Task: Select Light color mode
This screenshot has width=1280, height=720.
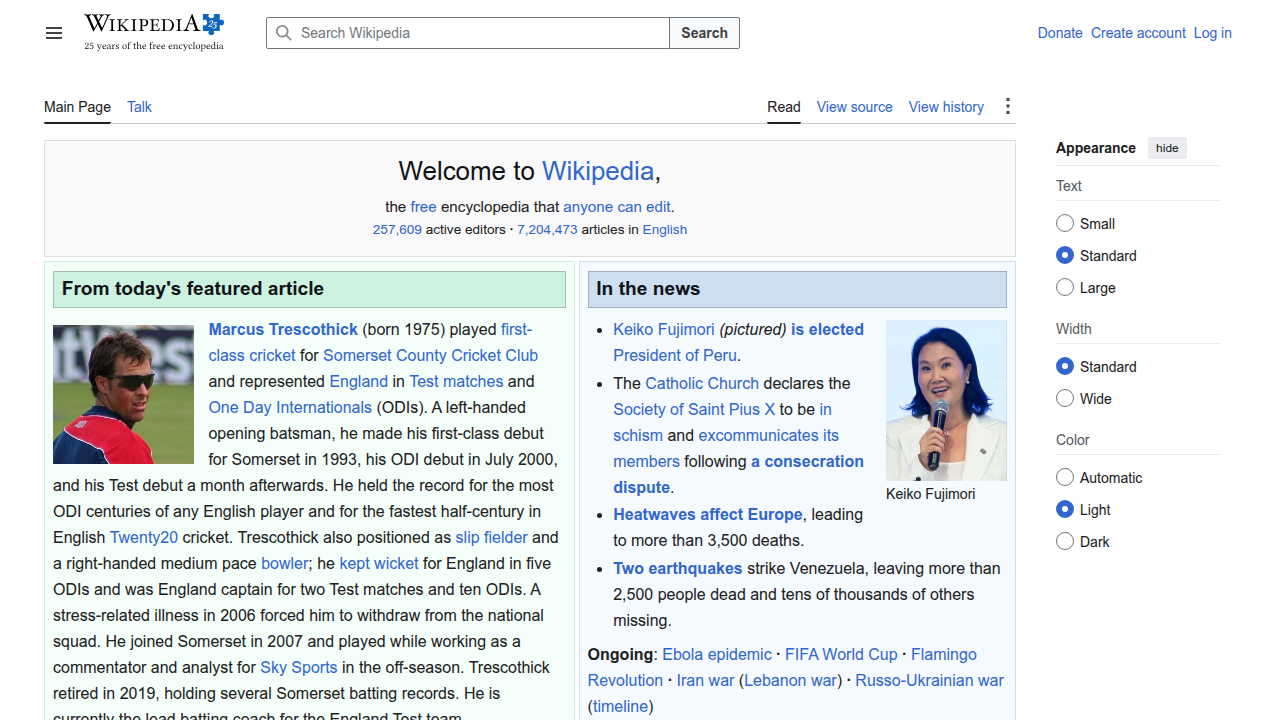Action: tap(1065, 510)
